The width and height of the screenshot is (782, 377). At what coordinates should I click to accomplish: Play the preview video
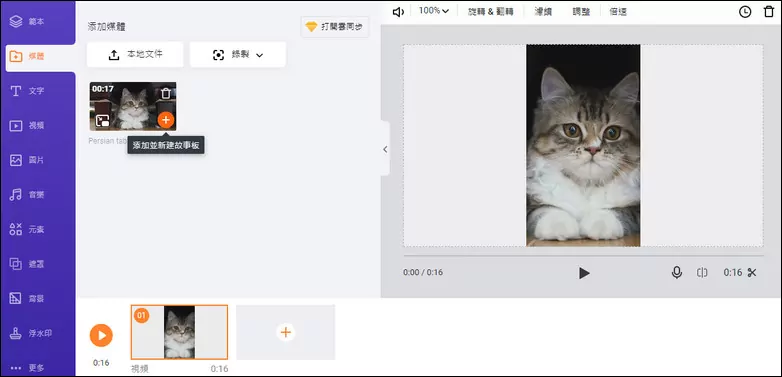(584, 273)
